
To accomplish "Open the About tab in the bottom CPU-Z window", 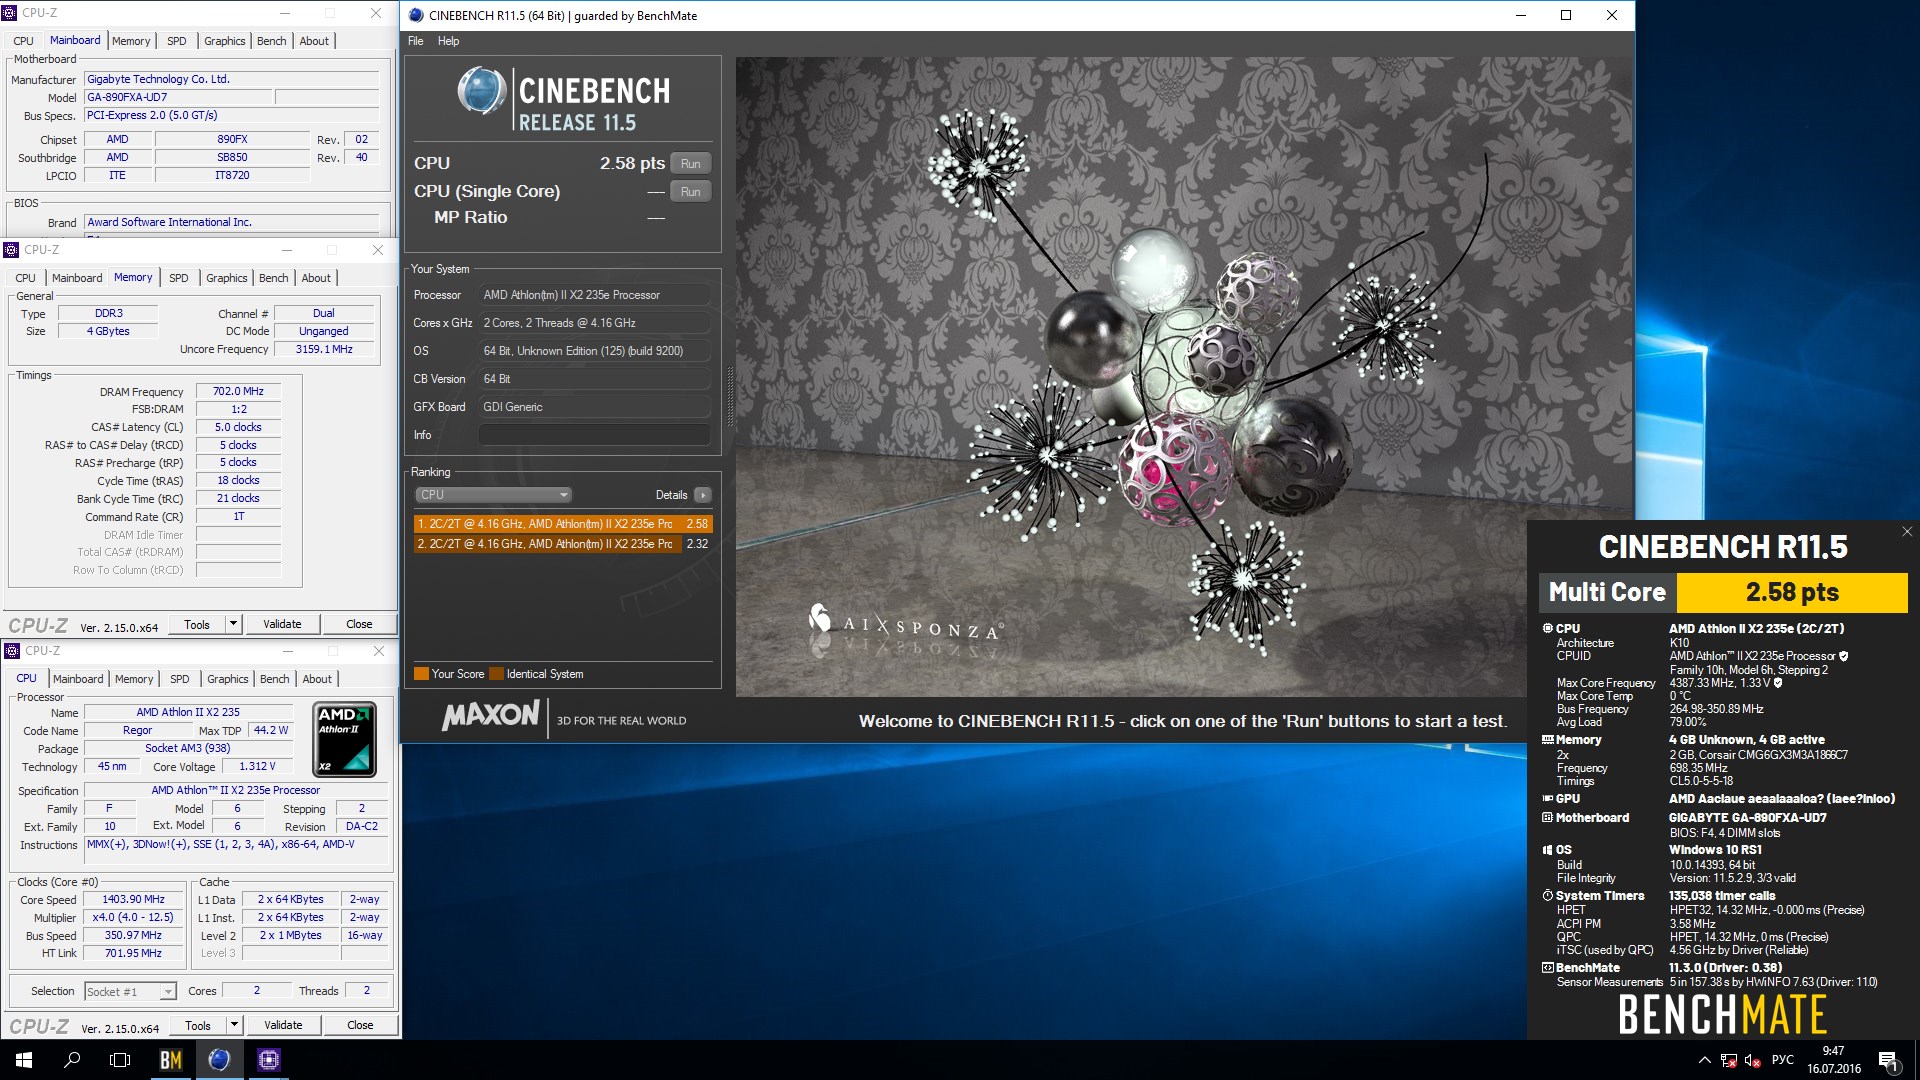I will click(x=317, y=679).
